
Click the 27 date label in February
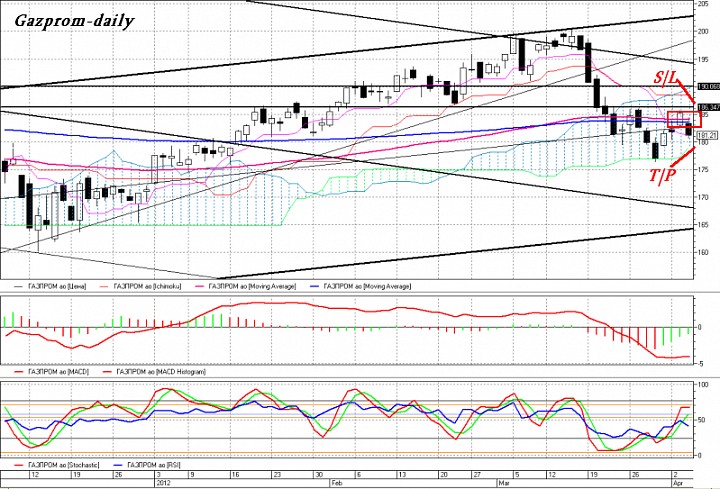point(477,475)
